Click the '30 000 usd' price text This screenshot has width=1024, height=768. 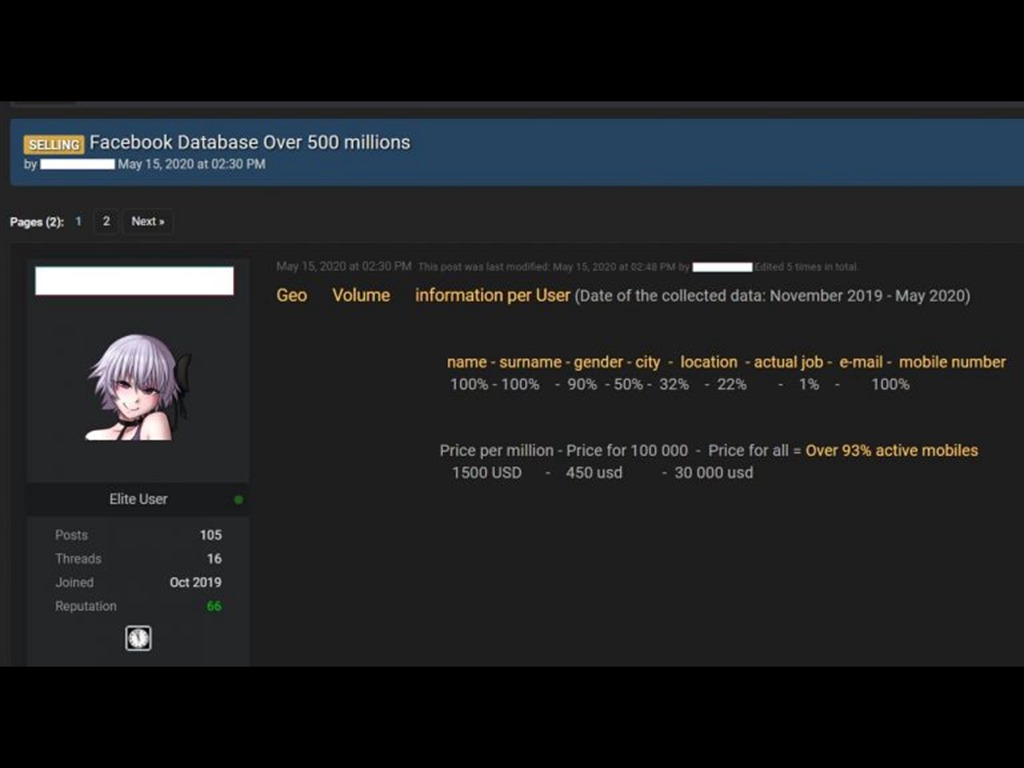[x=713, y=473]
